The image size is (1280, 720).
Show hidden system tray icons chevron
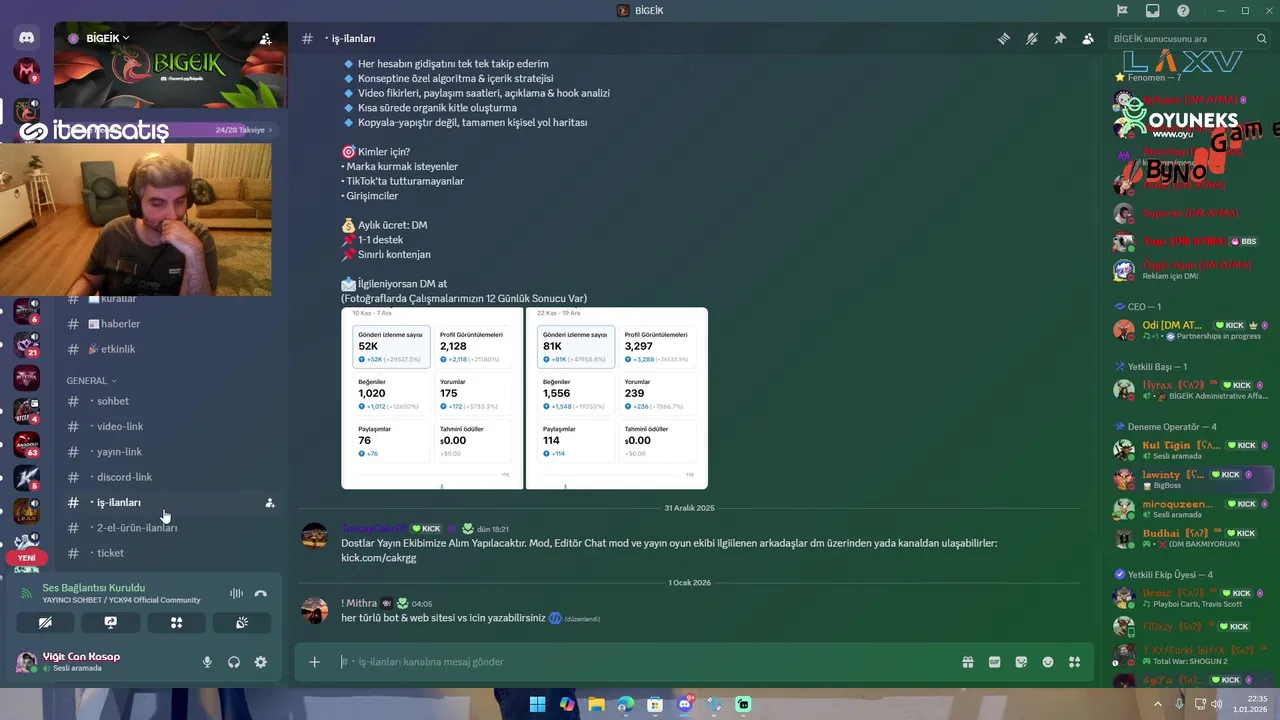[1158, 704]
